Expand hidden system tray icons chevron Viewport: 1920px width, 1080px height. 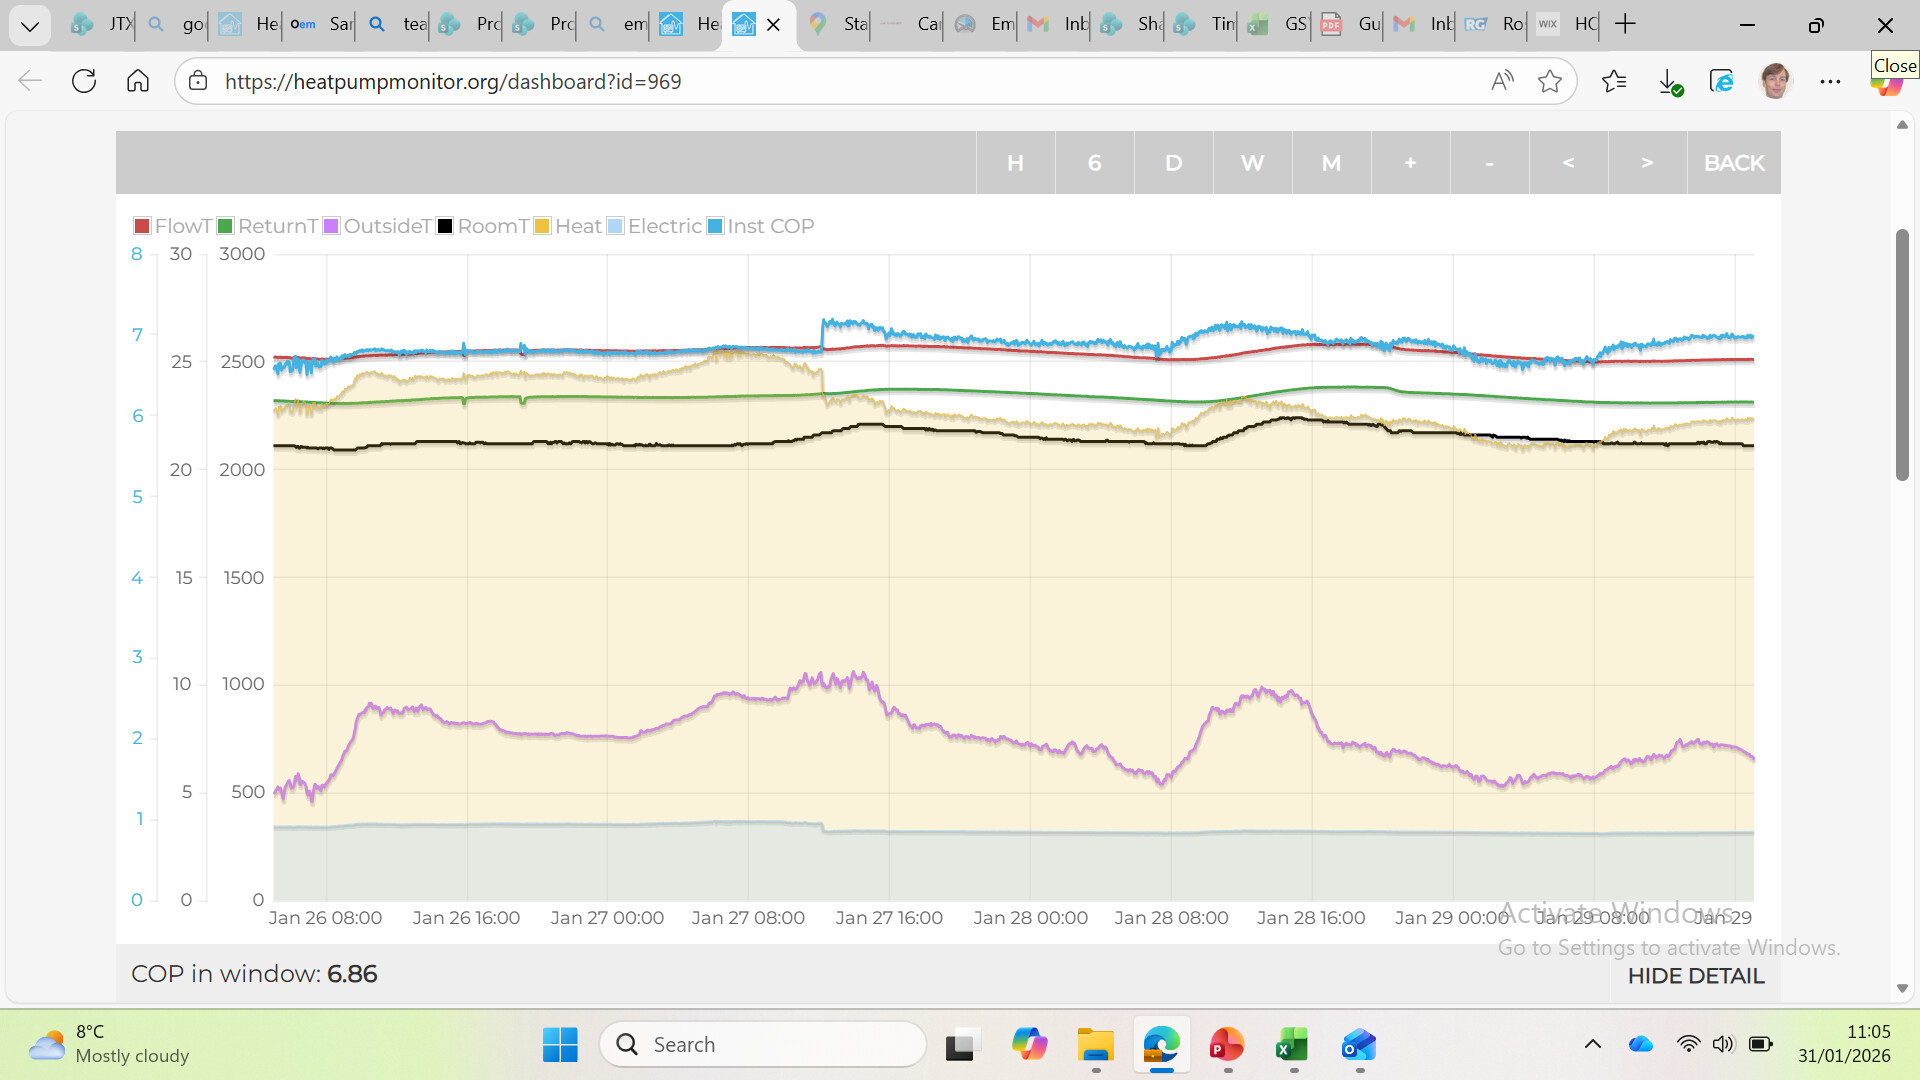click(x=1593, y=1044)
